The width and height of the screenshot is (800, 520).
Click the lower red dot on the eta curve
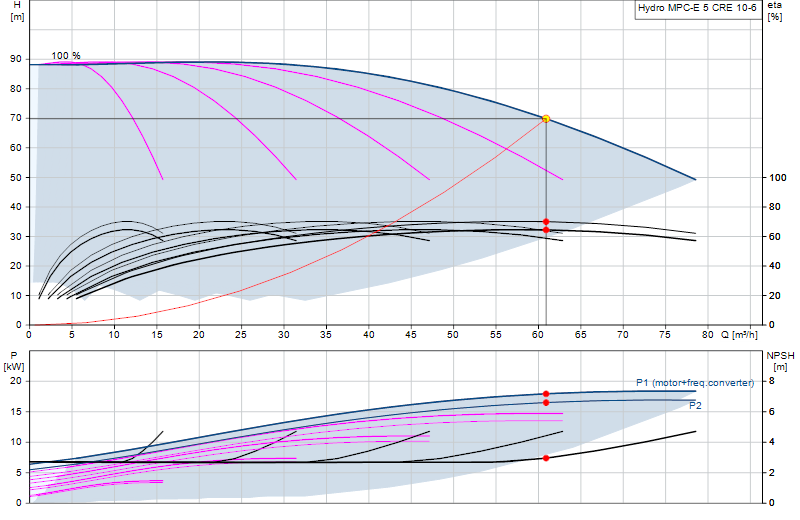(x=546, y=230)
